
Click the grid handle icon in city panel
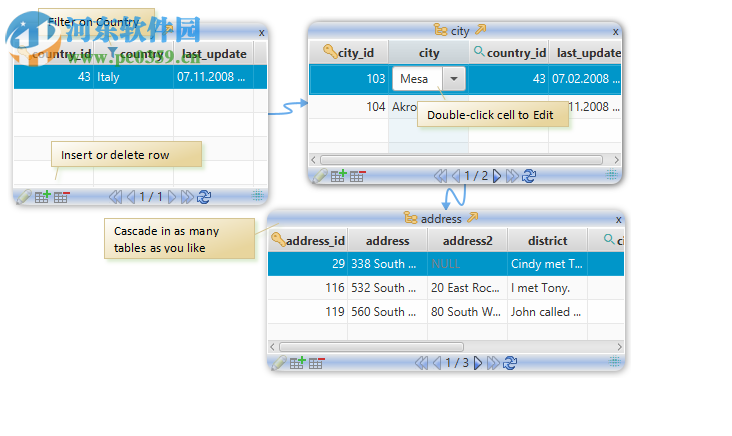pyautogui.click(x=612, y=175)
